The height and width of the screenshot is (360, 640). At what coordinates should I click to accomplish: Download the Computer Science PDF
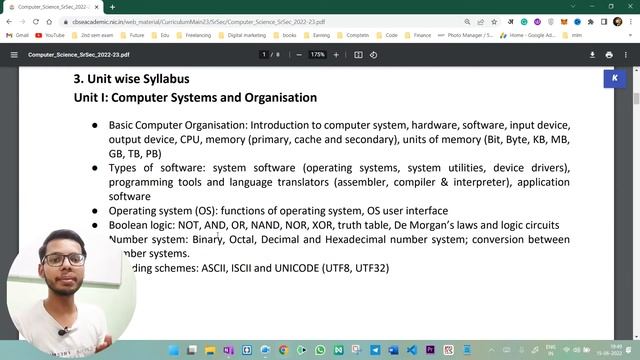point(592,55)
